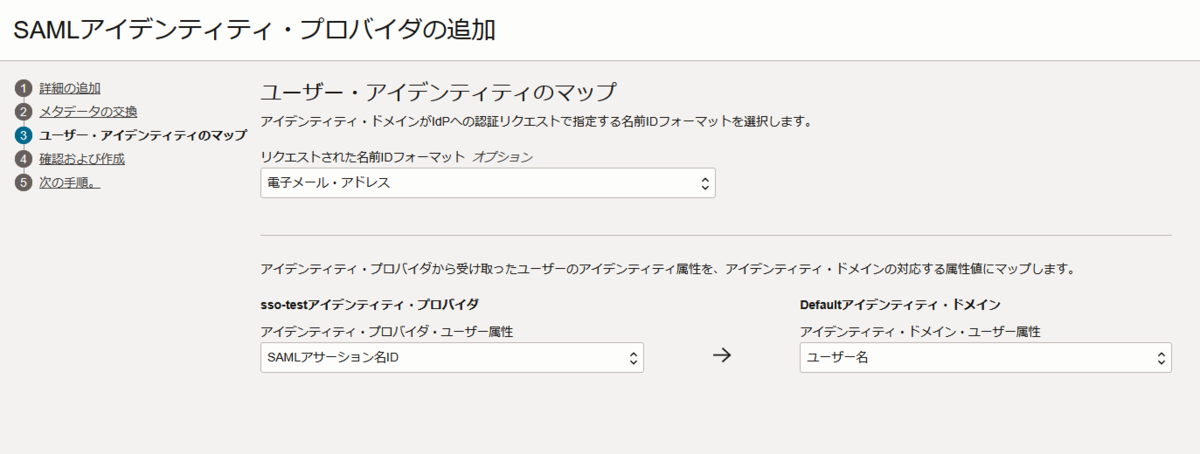The height and width of the screenshot is (454, 1200).
Task: Select current step ユーザー・アイデンティティのマップ in sidebar
Action: point(143,135)
